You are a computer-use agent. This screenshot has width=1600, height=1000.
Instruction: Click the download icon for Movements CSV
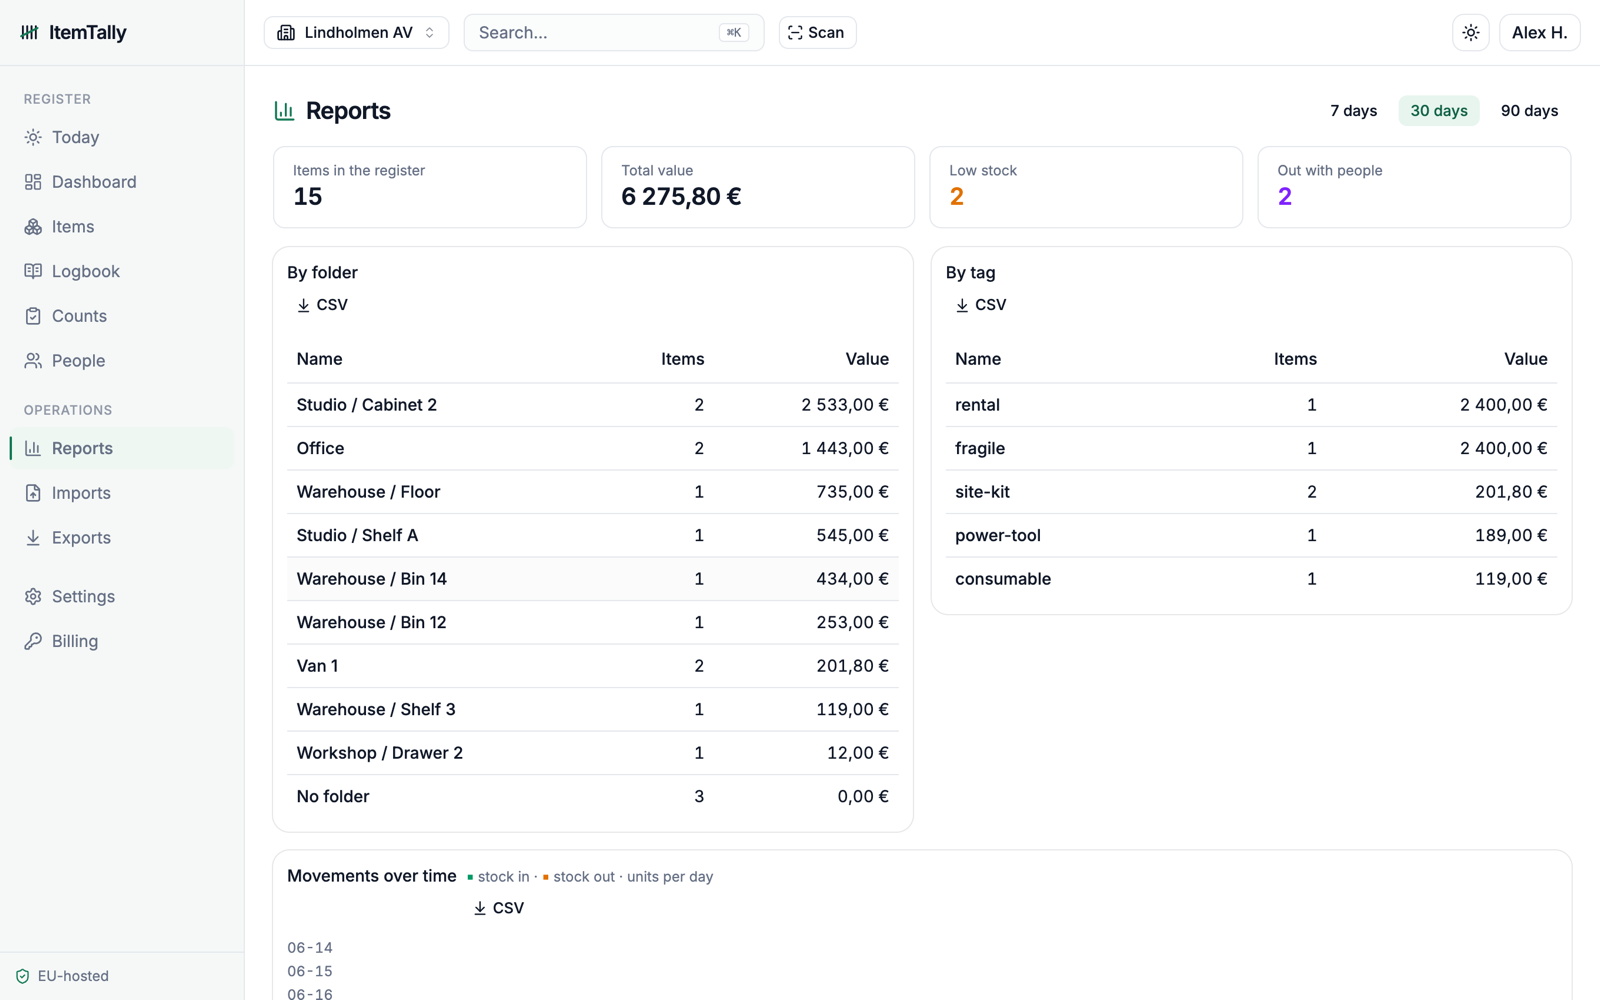pyautogui.click(x=480, y=908)
